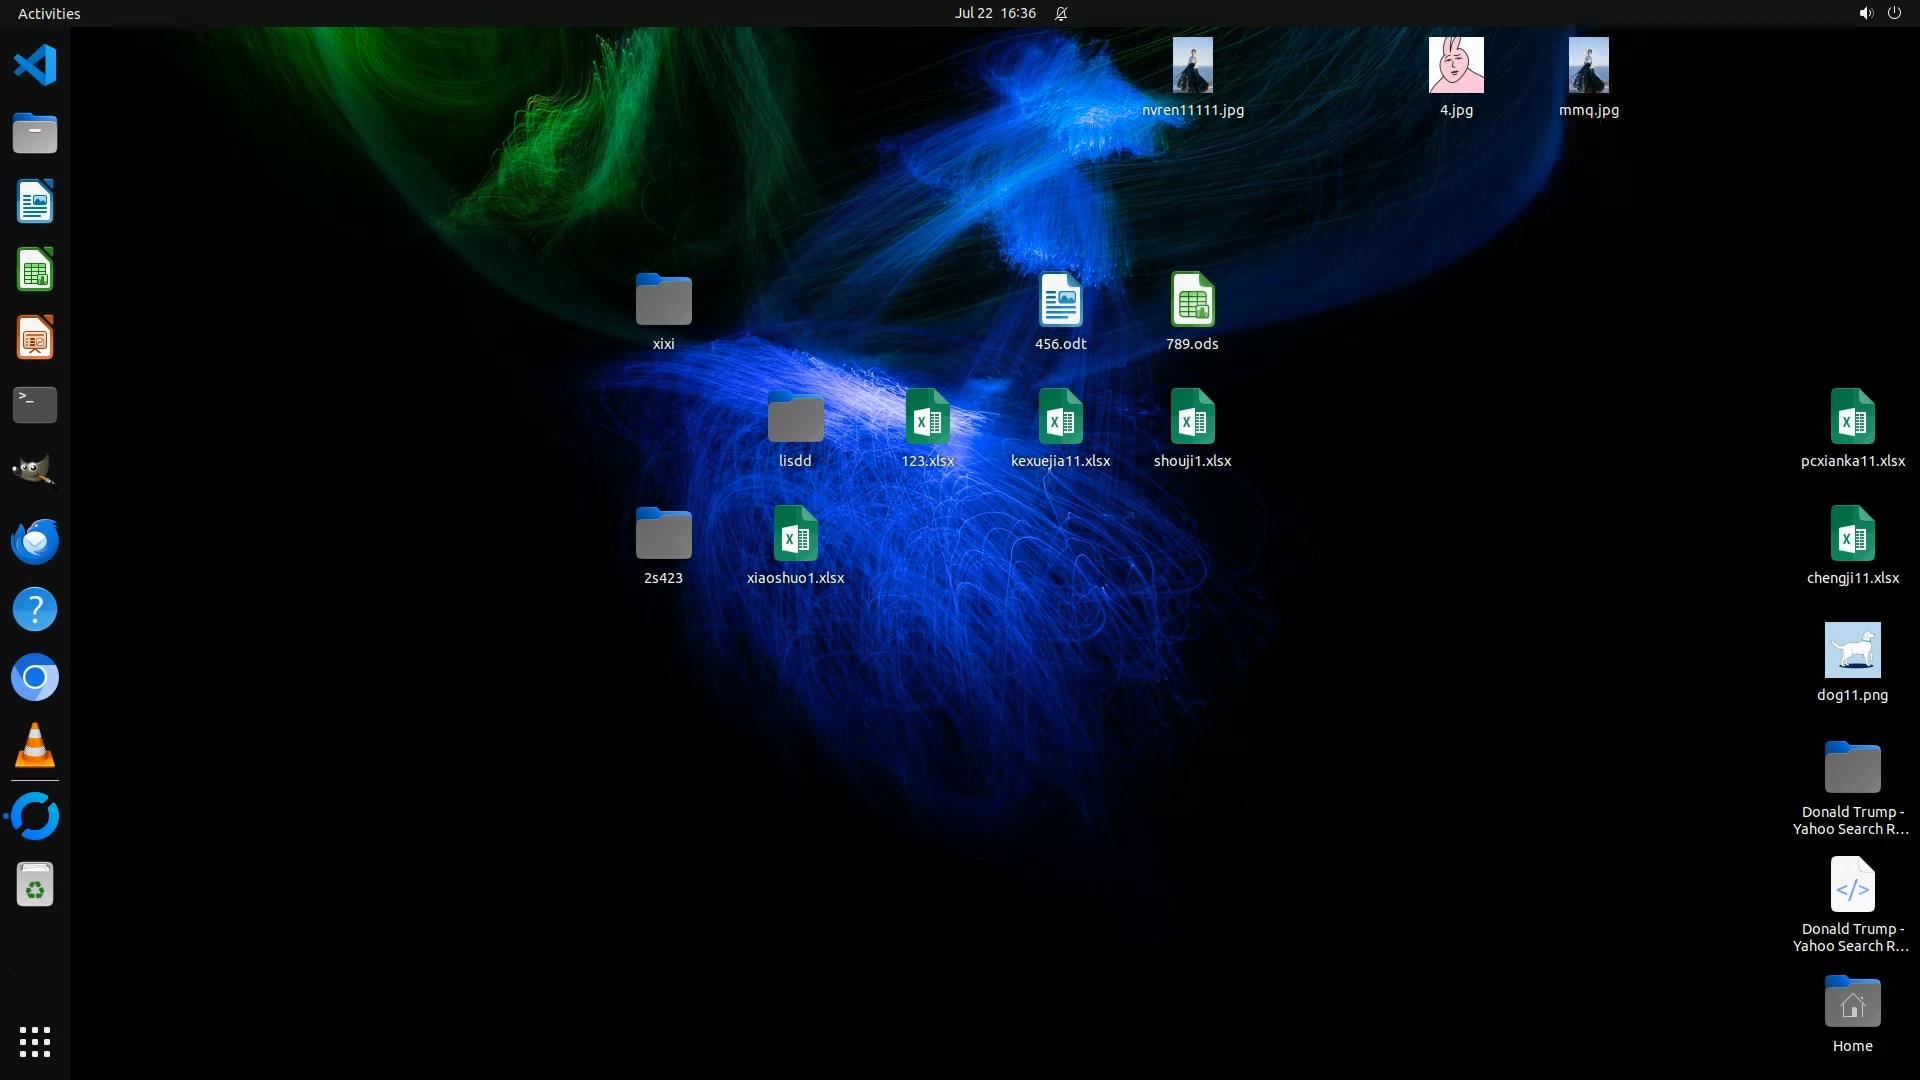Screen dimensions: 1920x1080
Task: Open VLC media player icon
Action: tap(35, 746)
